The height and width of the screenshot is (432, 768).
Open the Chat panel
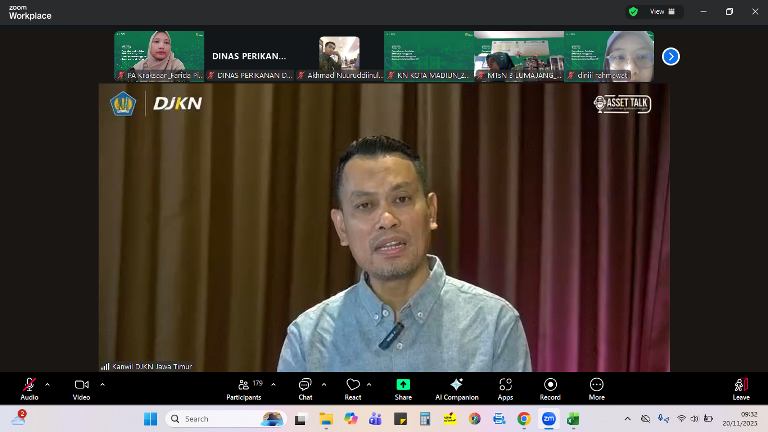point(305,386)
